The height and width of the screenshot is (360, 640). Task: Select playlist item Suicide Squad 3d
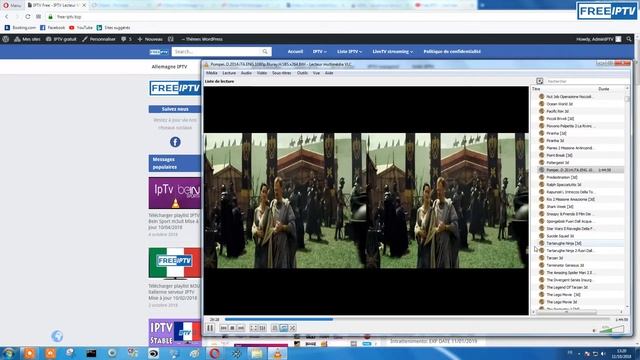click(560, 236)
